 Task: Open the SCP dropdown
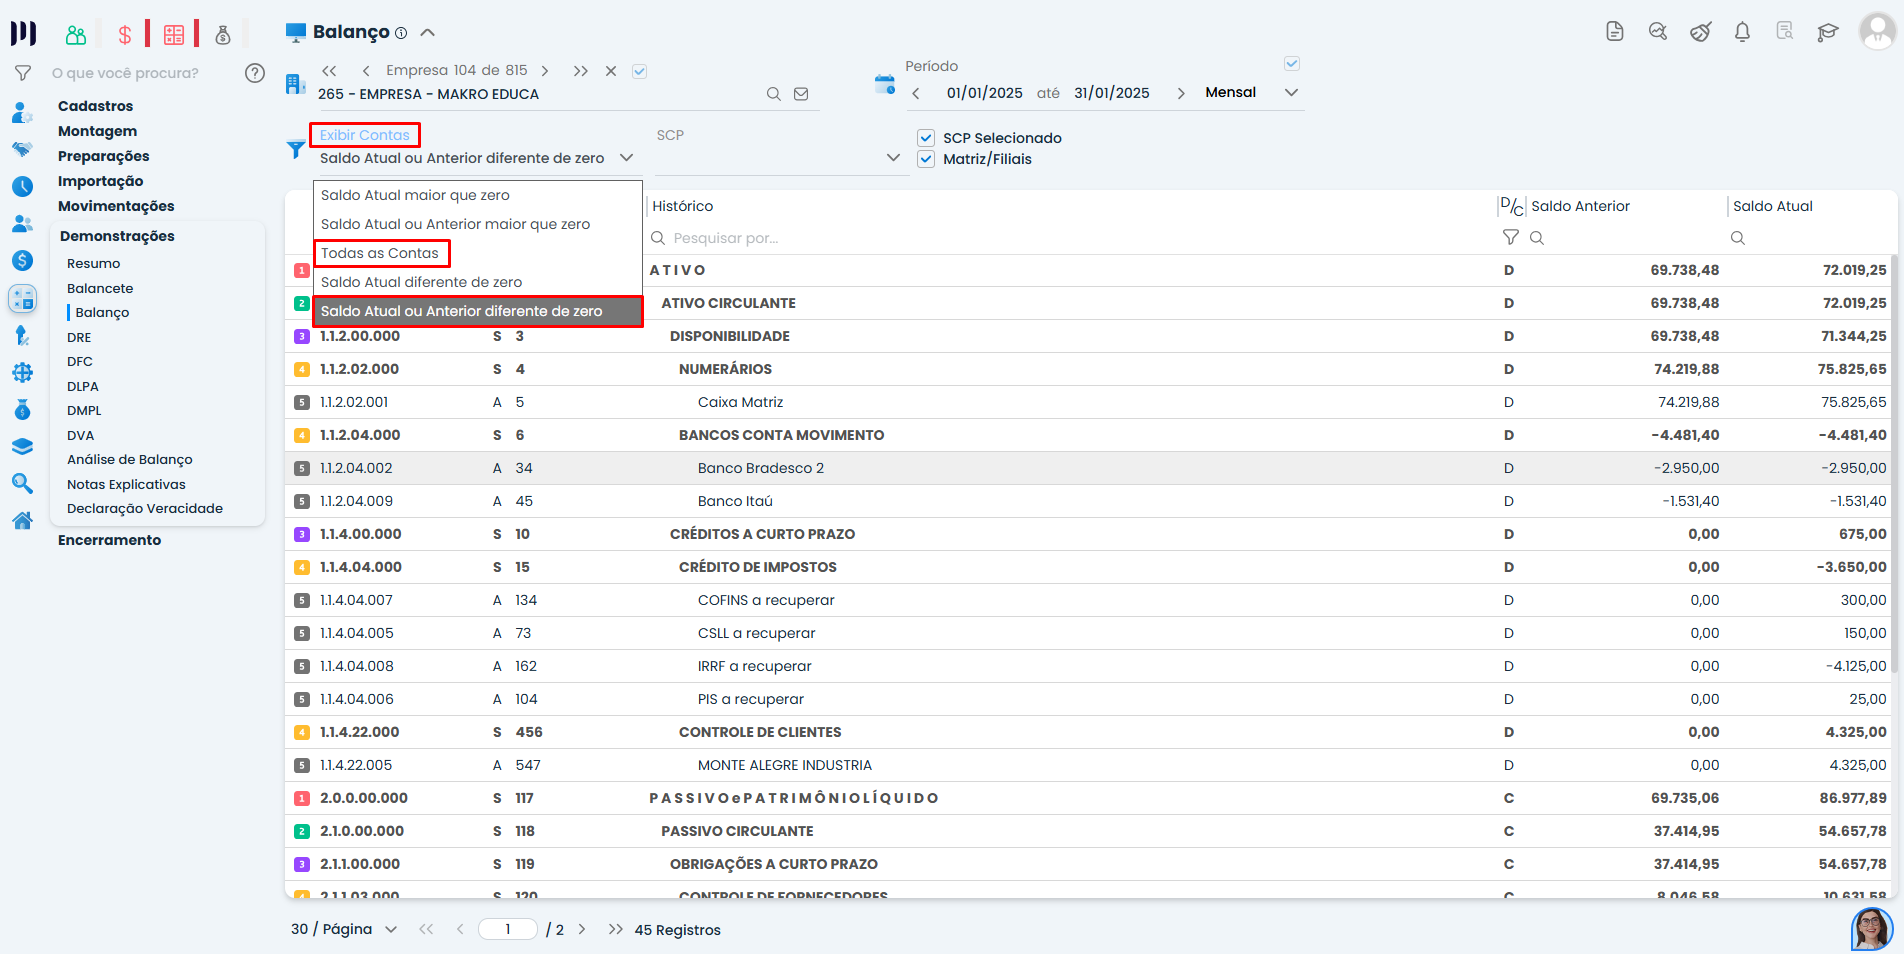pyautogui.click(x=892, y=158)
